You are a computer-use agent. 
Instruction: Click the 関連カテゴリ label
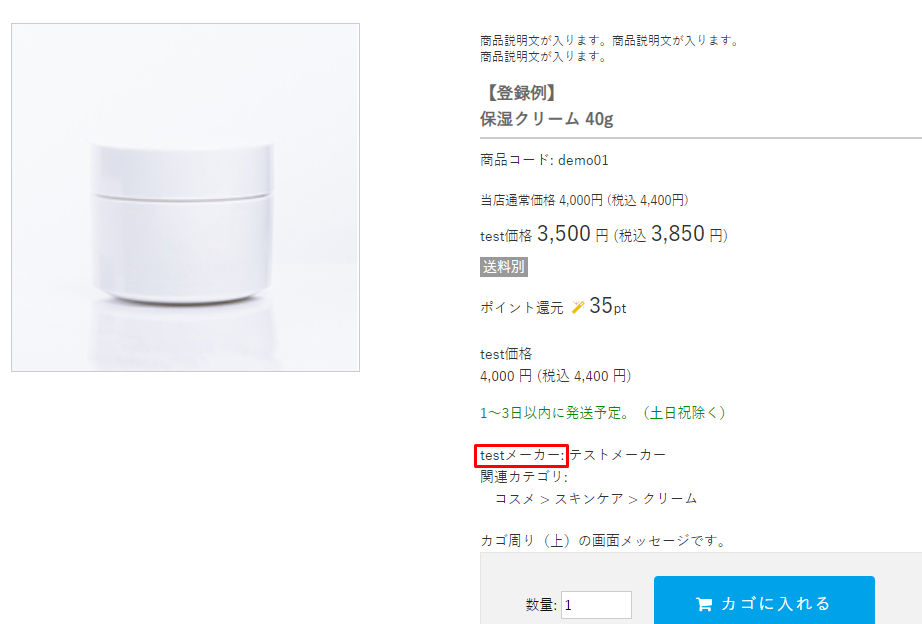[x=523, y=477]
